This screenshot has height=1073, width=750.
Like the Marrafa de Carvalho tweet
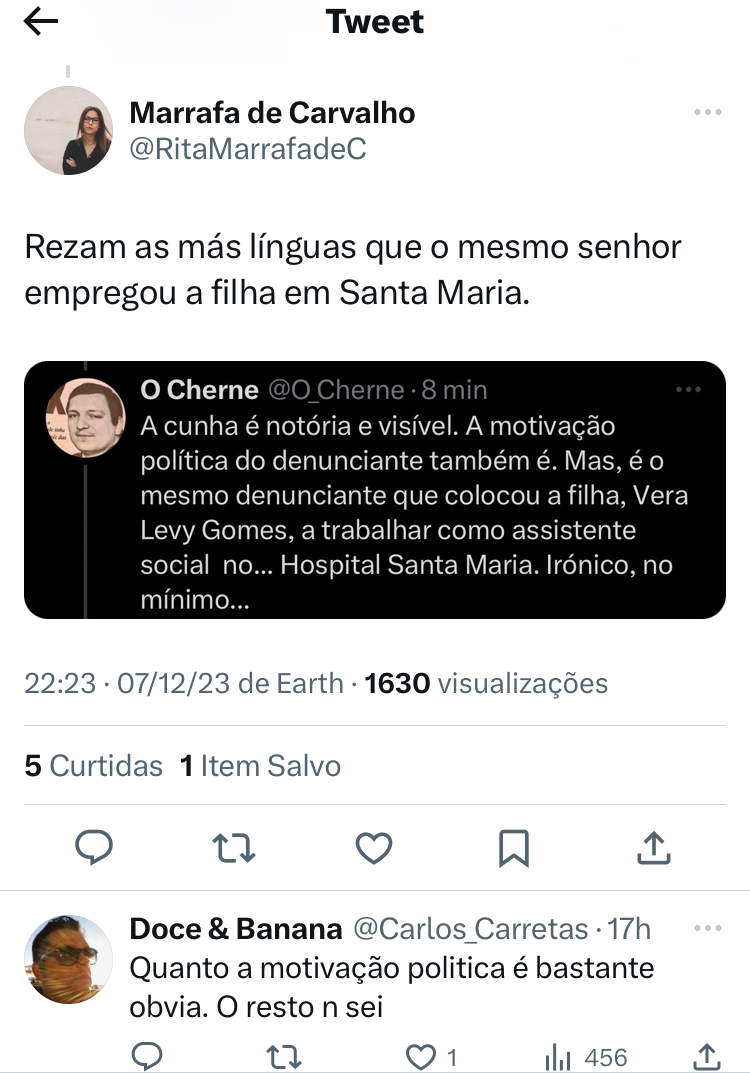point(374,849)
